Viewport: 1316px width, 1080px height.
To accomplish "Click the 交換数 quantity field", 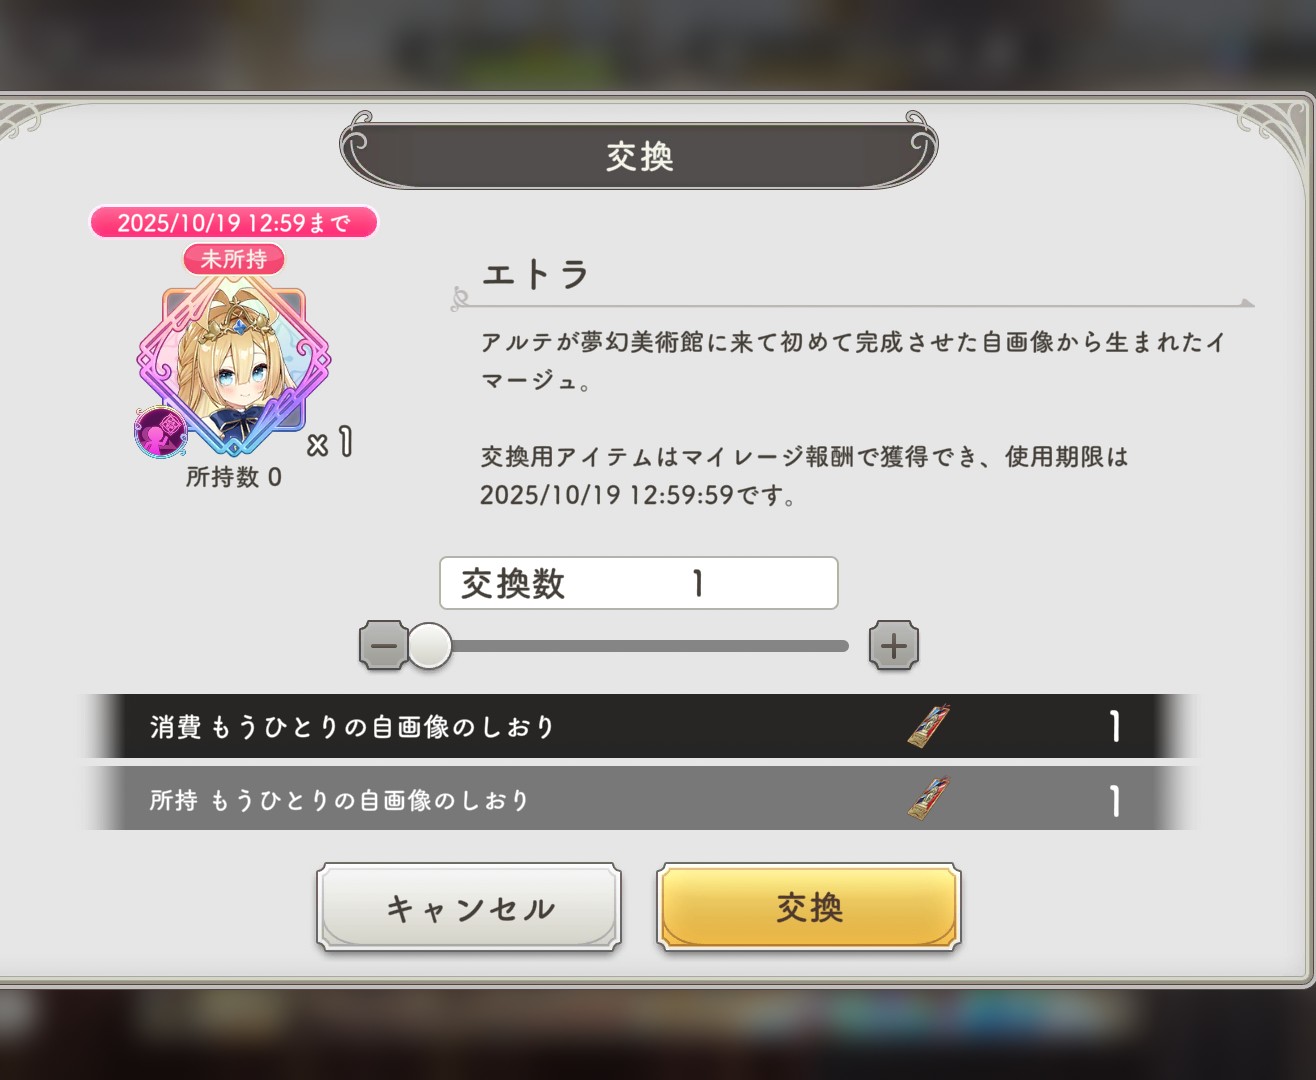I will point(639,583).
